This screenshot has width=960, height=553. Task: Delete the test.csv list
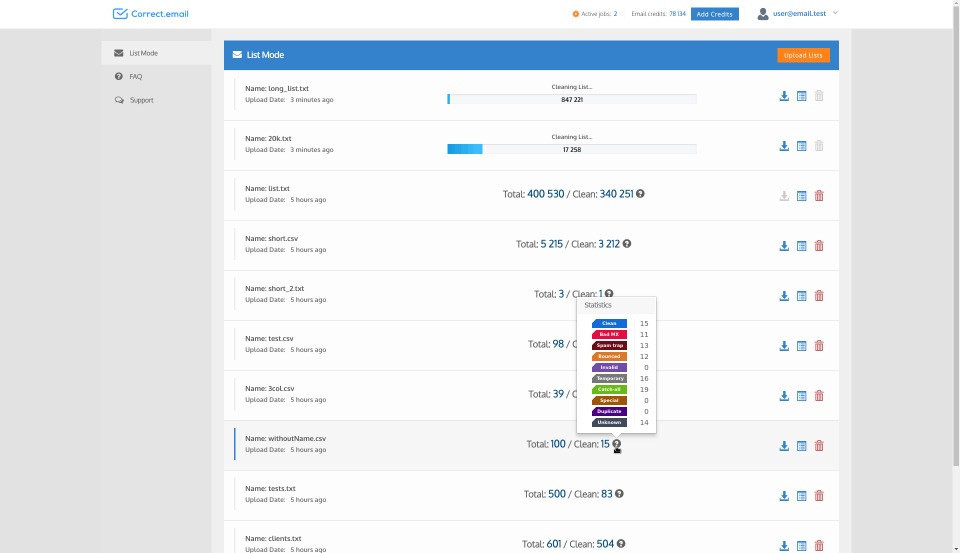point(819,346)
